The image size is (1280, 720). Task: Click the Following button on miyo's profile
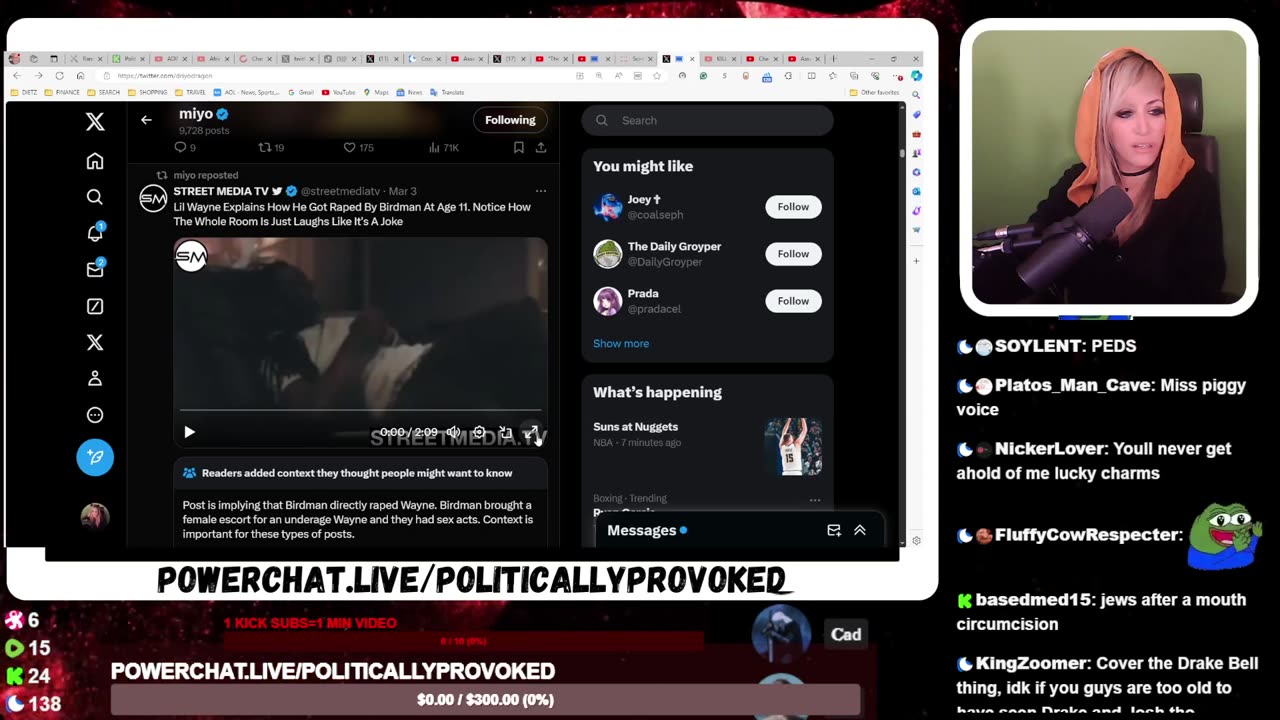(x=510, y=120)
